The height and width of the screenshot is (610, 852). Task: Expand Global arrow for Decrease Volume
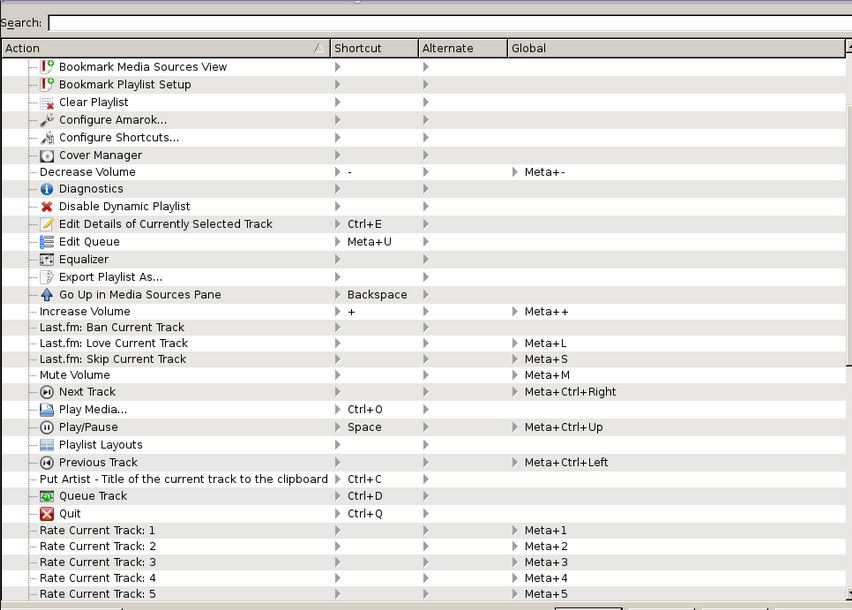515,172
